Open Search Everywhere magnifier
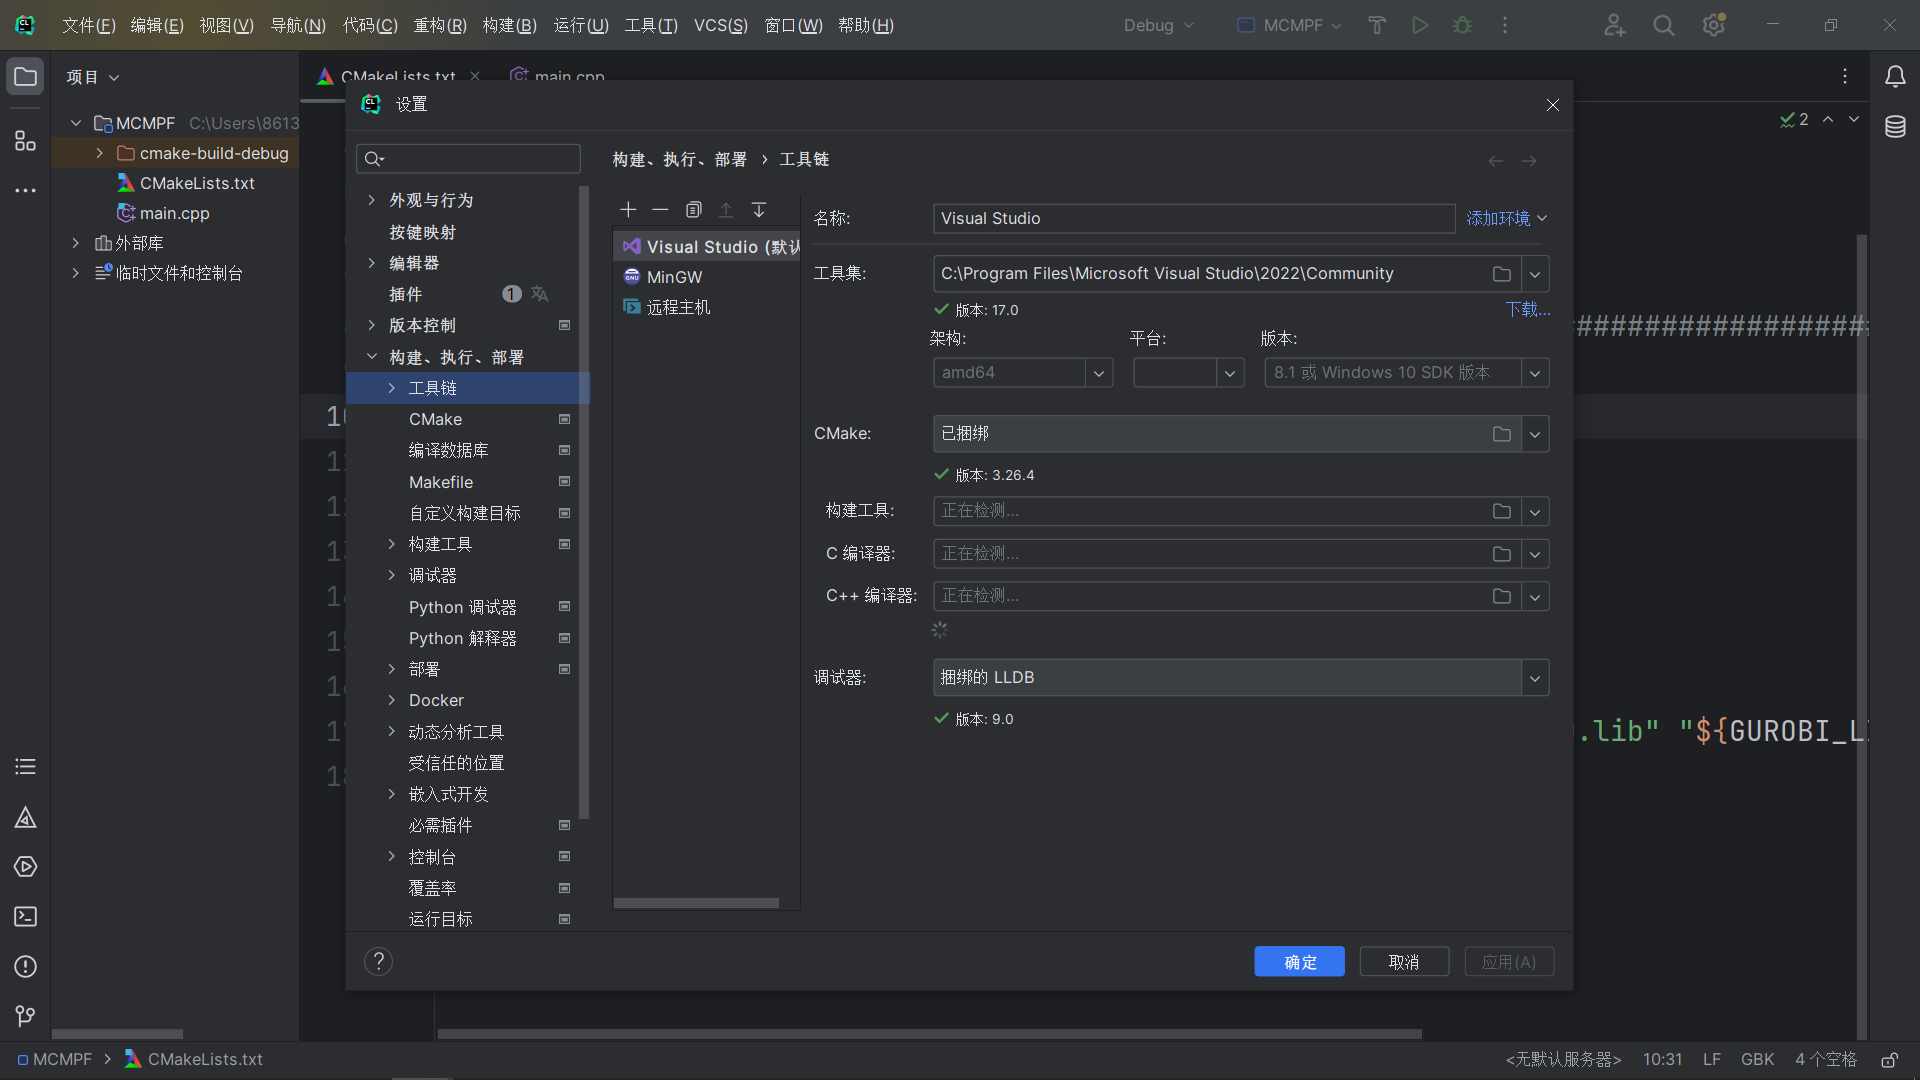This screenshot has height=1080, width=1920. pyautogui.click(x=1664, y=25)
